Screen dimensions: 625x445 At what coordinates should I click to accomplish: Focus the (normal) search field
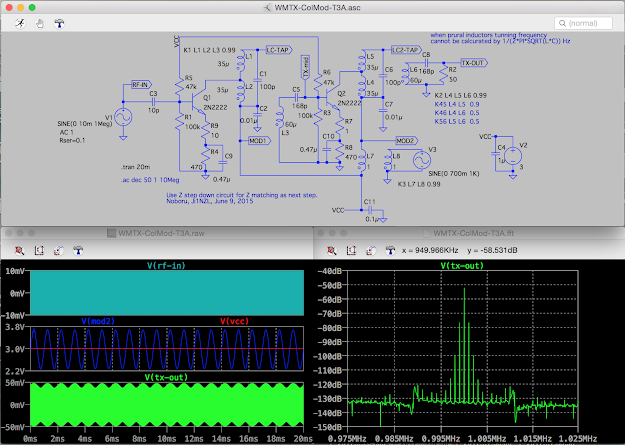point(583,24)
